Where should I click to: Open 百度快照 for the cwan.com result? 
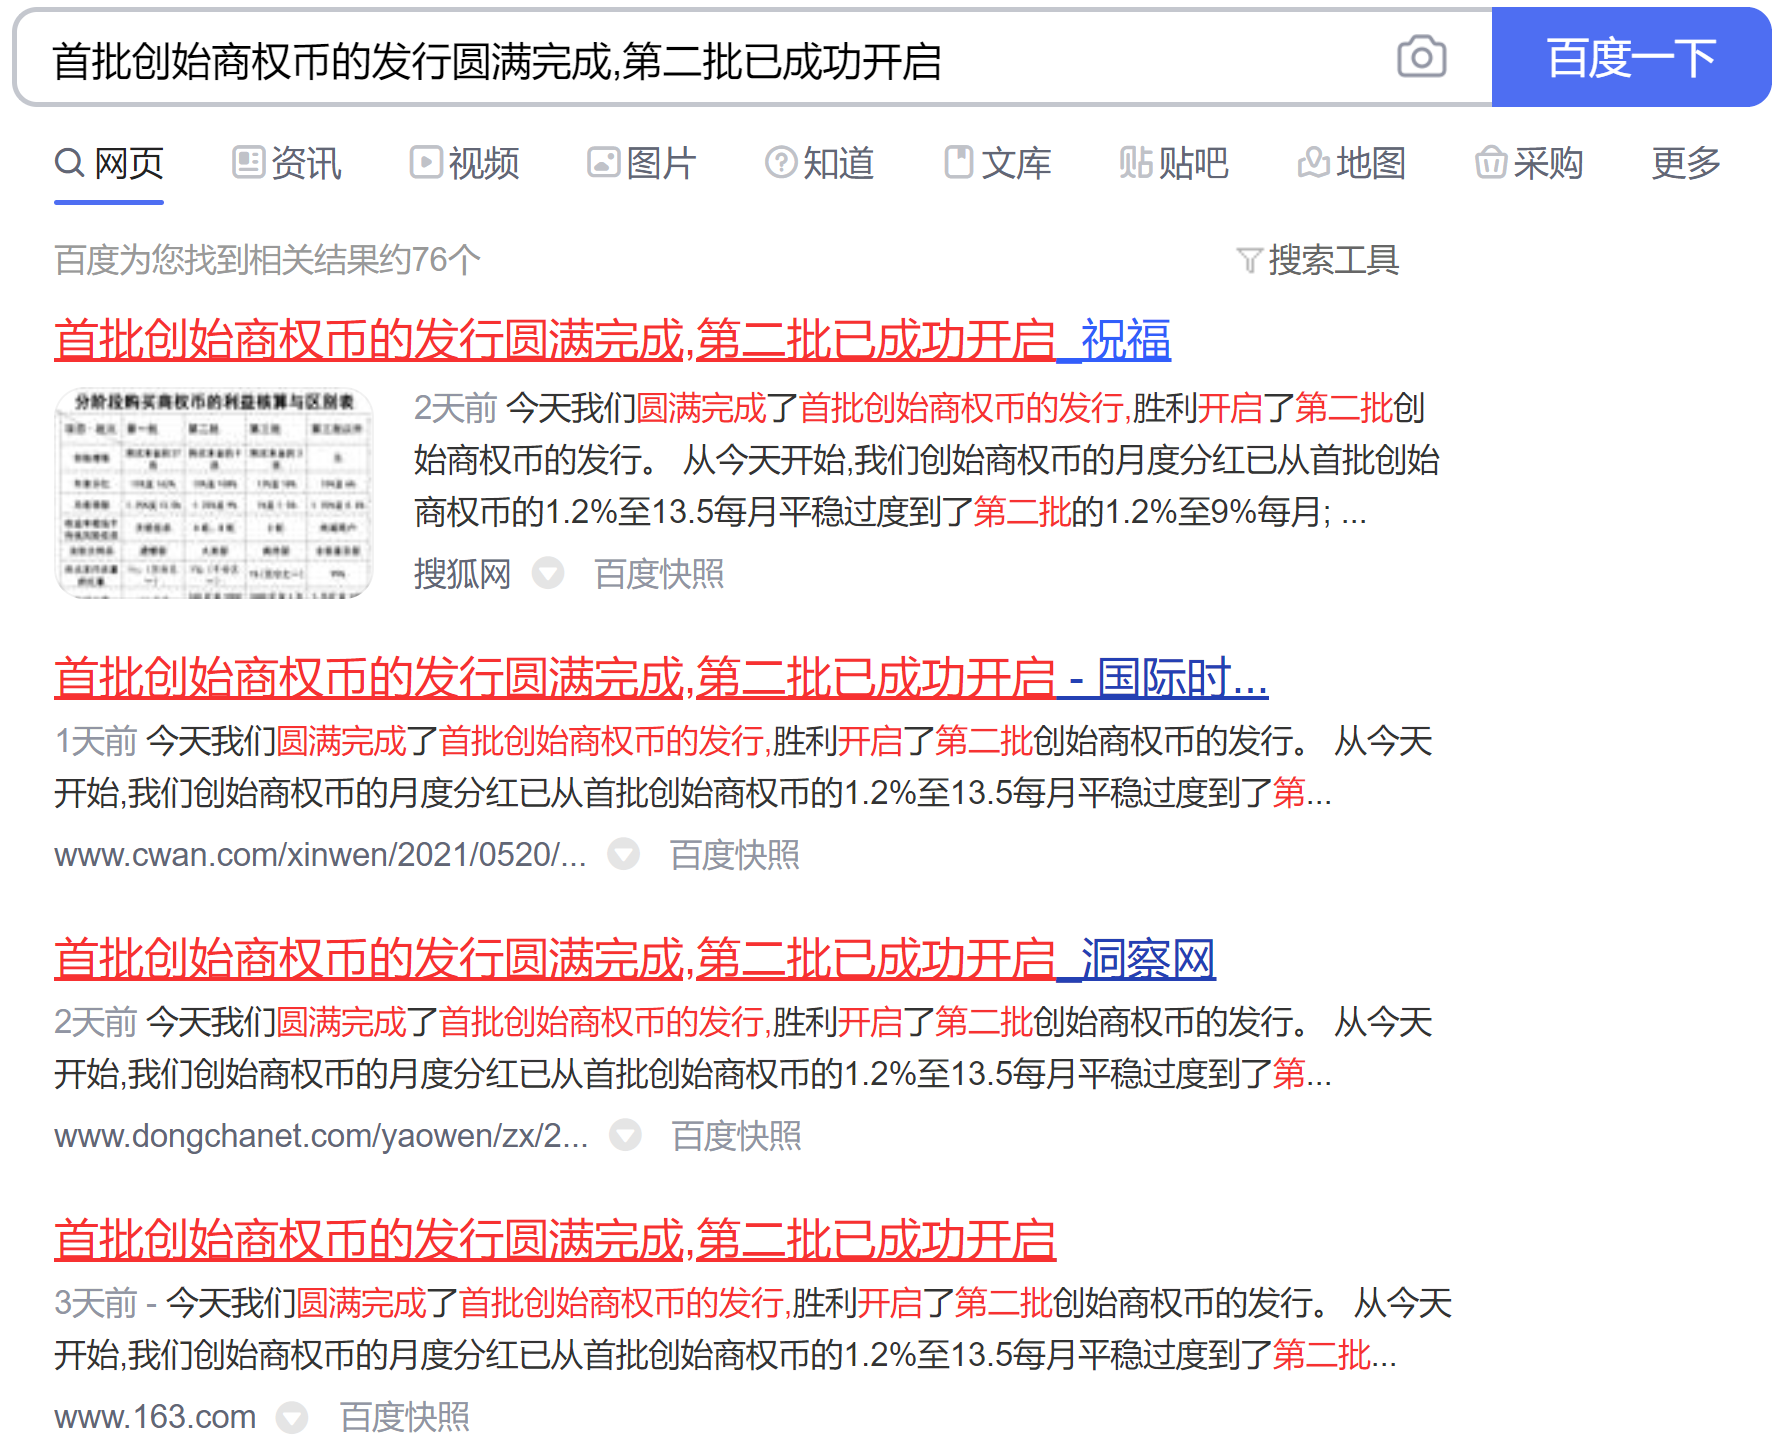(x=735, y=855)
